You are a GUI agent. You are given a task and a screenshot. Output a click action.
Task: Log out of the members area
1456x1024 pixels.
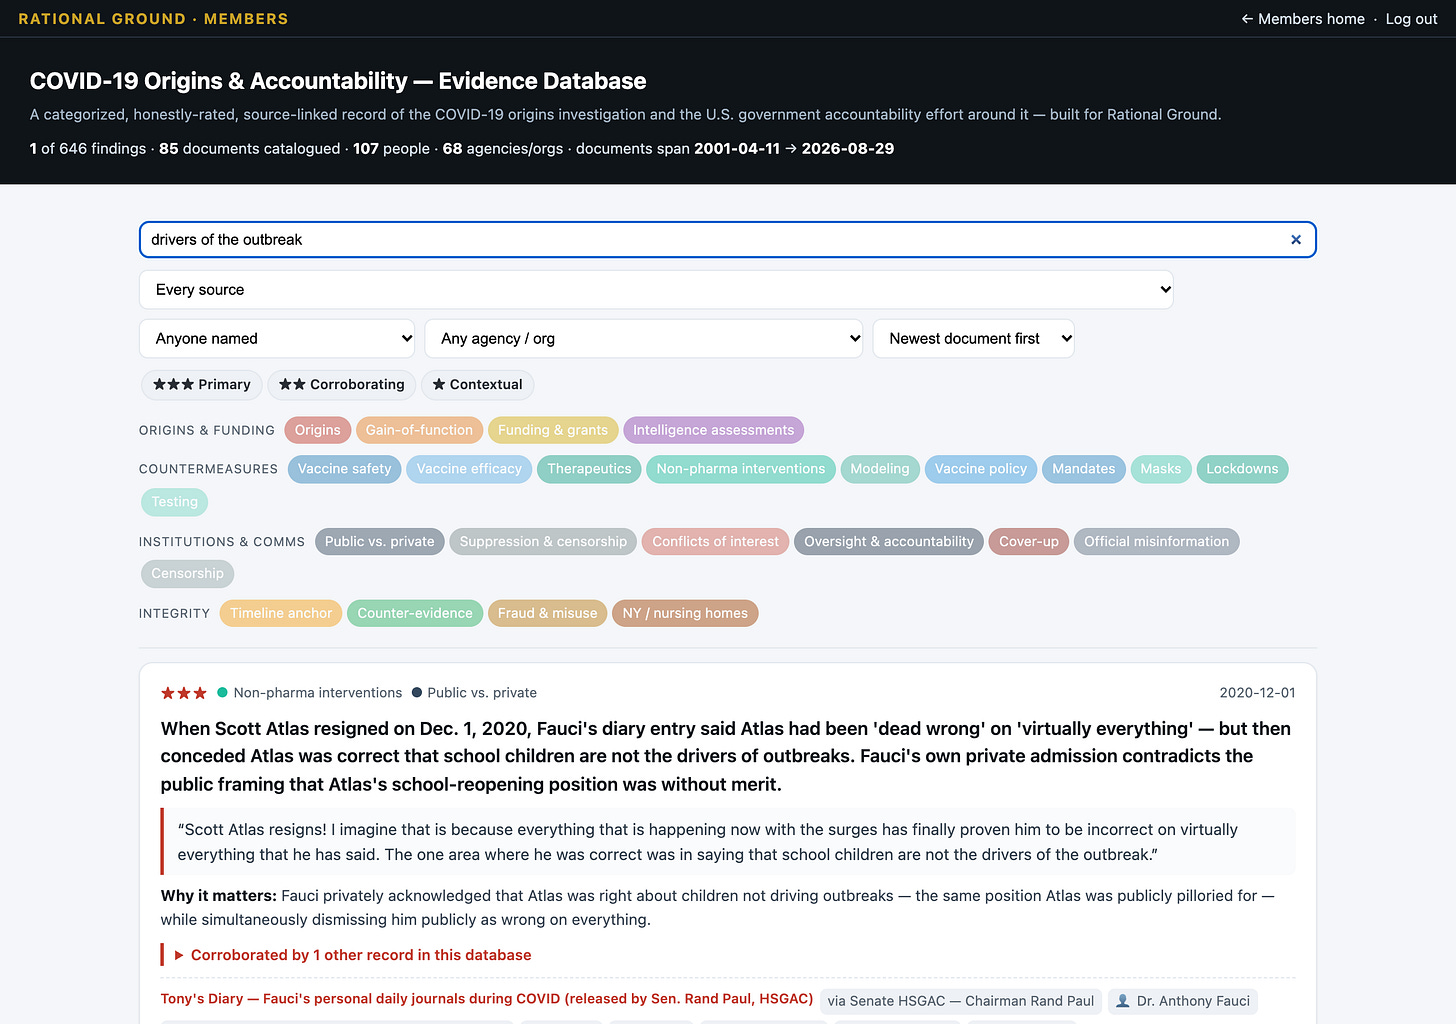(1412, 19)
